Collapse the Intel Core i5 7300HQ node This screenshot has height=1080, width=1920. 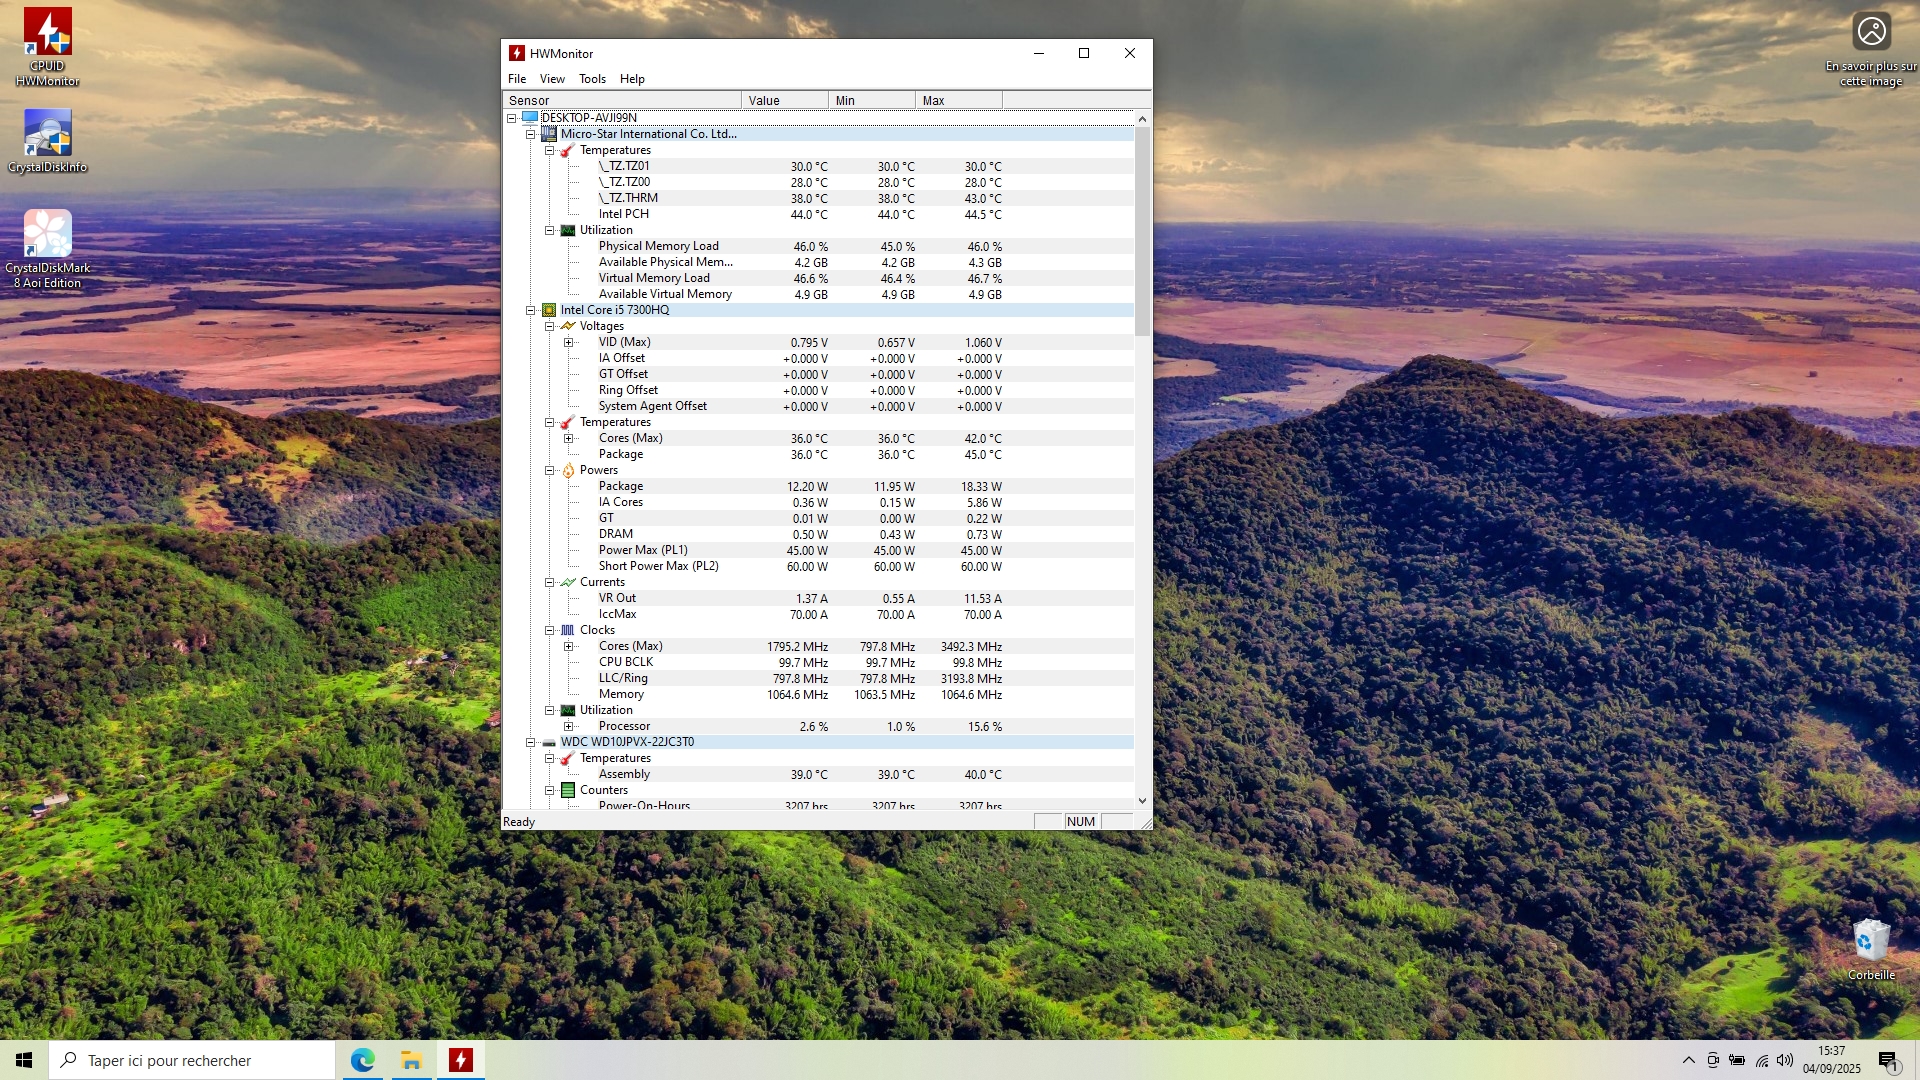[x=531, y=310]
